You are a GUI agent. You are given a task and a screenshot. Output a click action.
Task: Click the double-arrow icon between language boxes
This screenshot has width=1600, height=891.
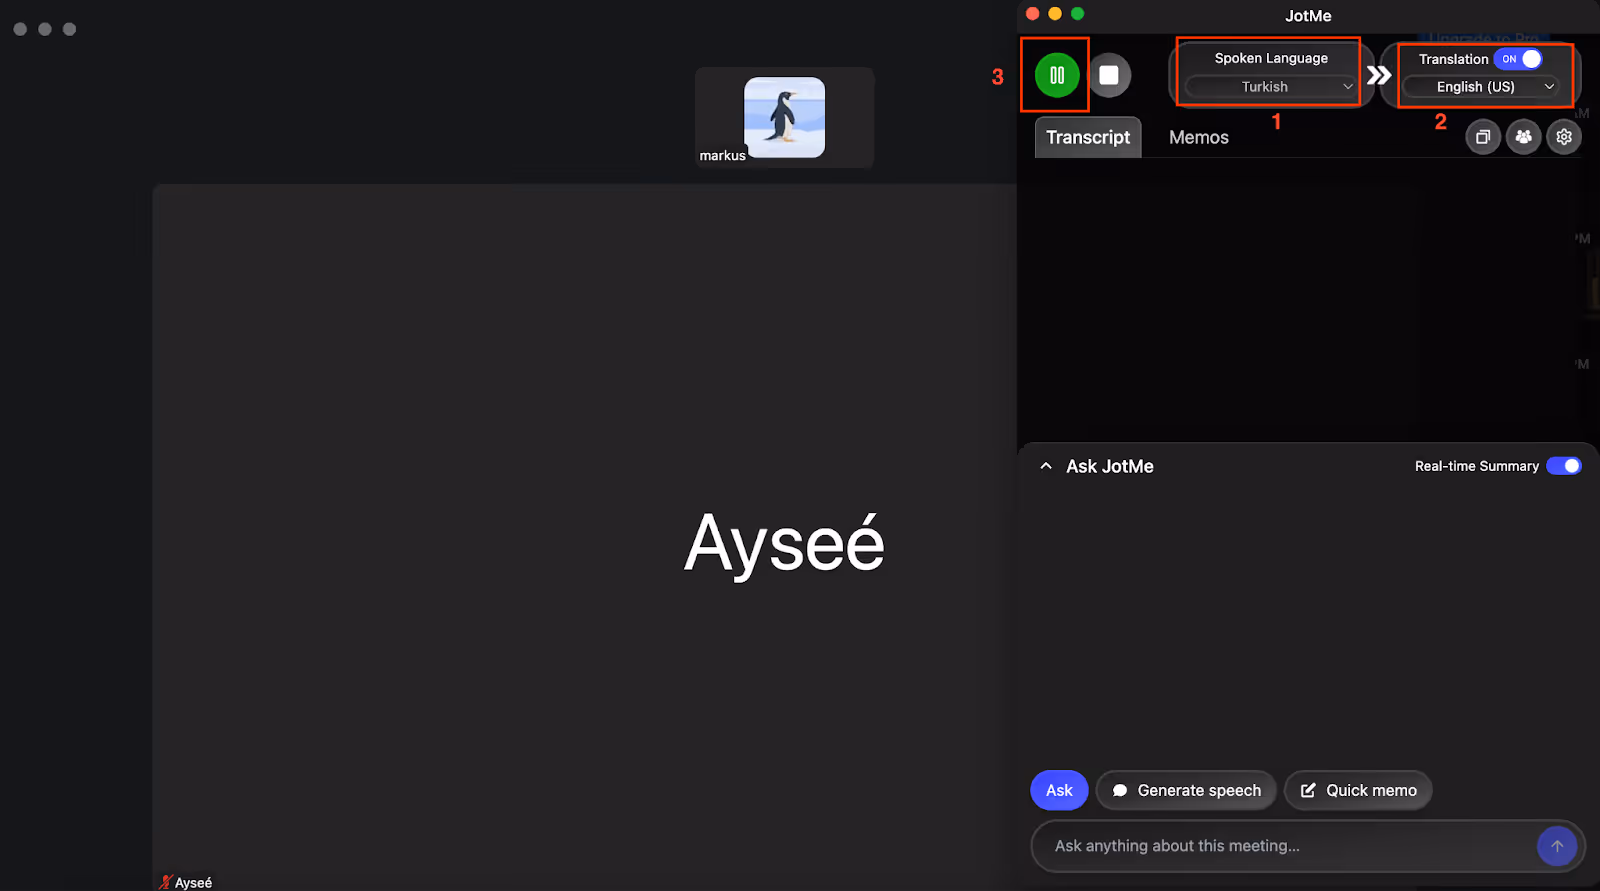tap(1379, 75)
